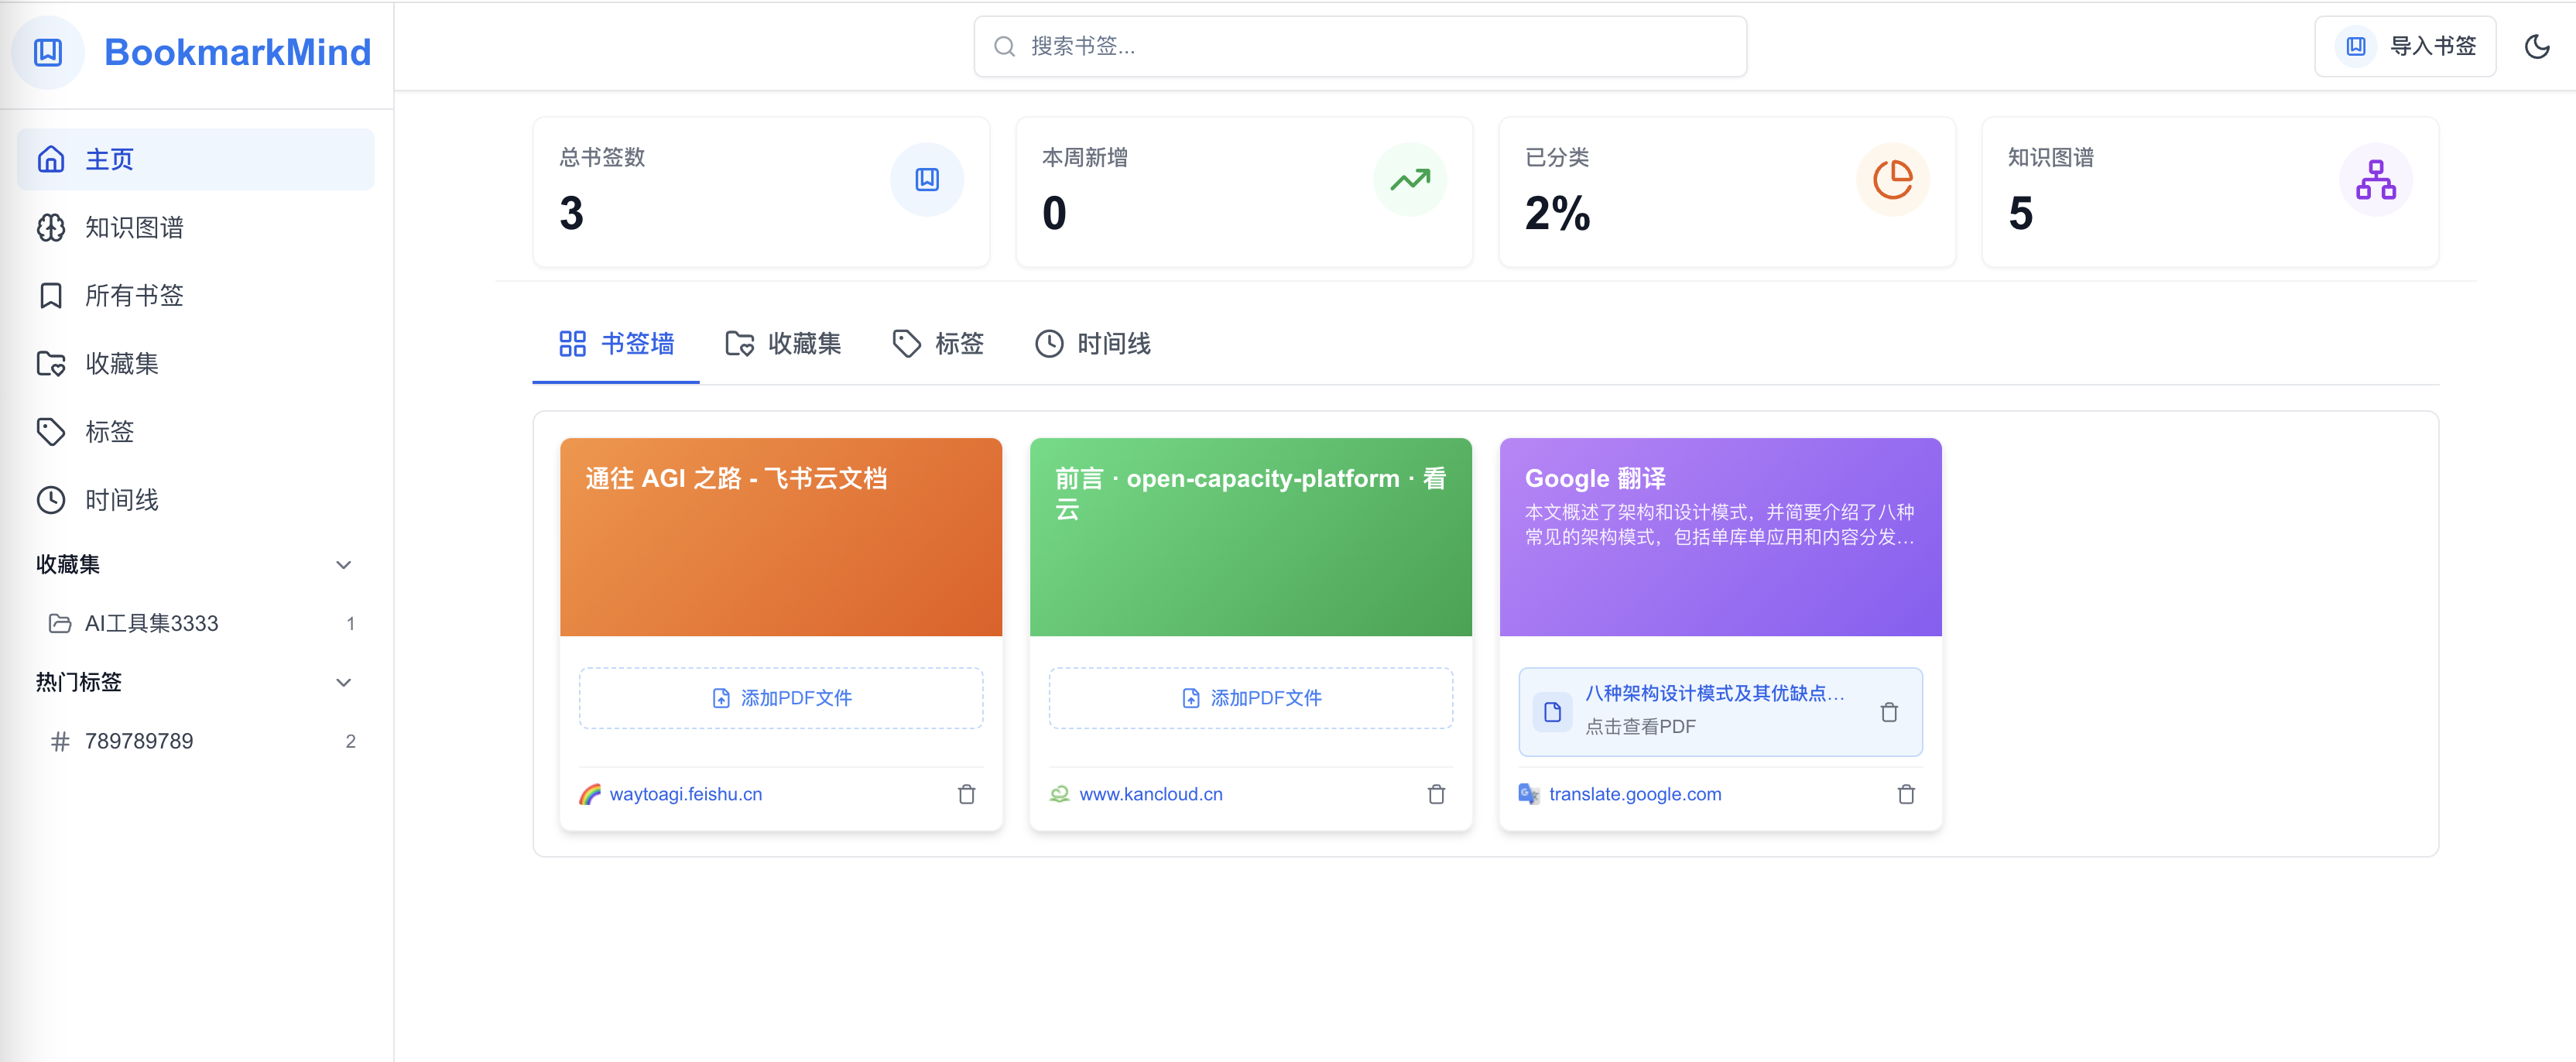Toggle dark mode with the moon icon

pyautogui.click(x=2537, y=46)
